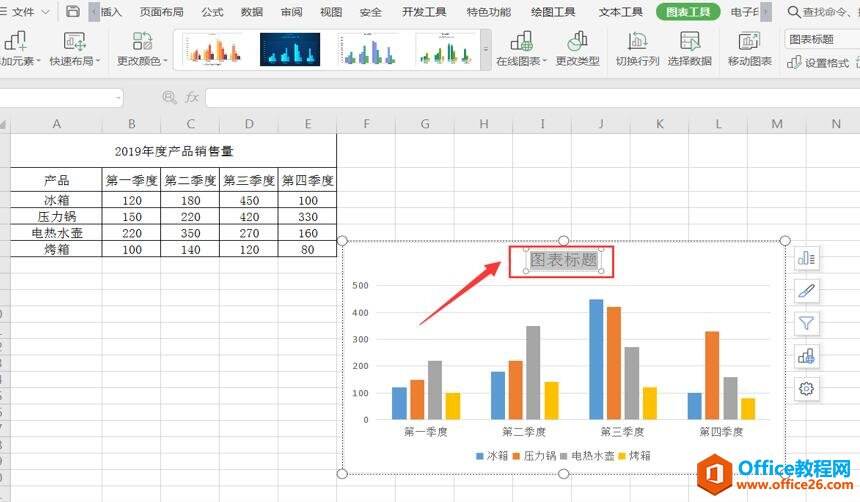Select the cell containing 330
Viewport: 860px width, 502px height.
308,217
